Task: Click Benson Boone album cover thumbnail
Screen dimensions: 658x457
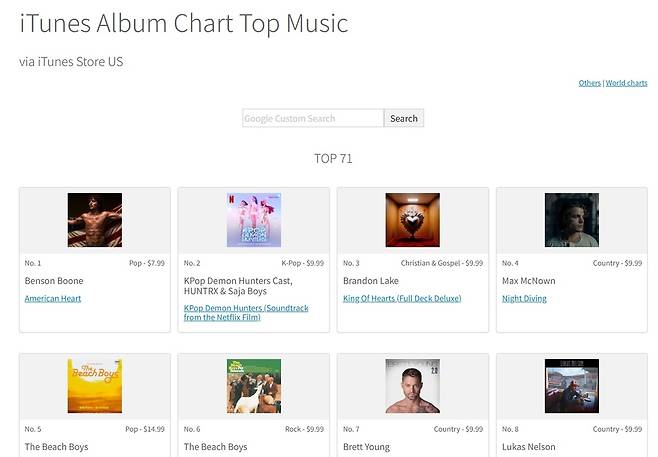Action: pyautogui.click(x=95, y=220)
